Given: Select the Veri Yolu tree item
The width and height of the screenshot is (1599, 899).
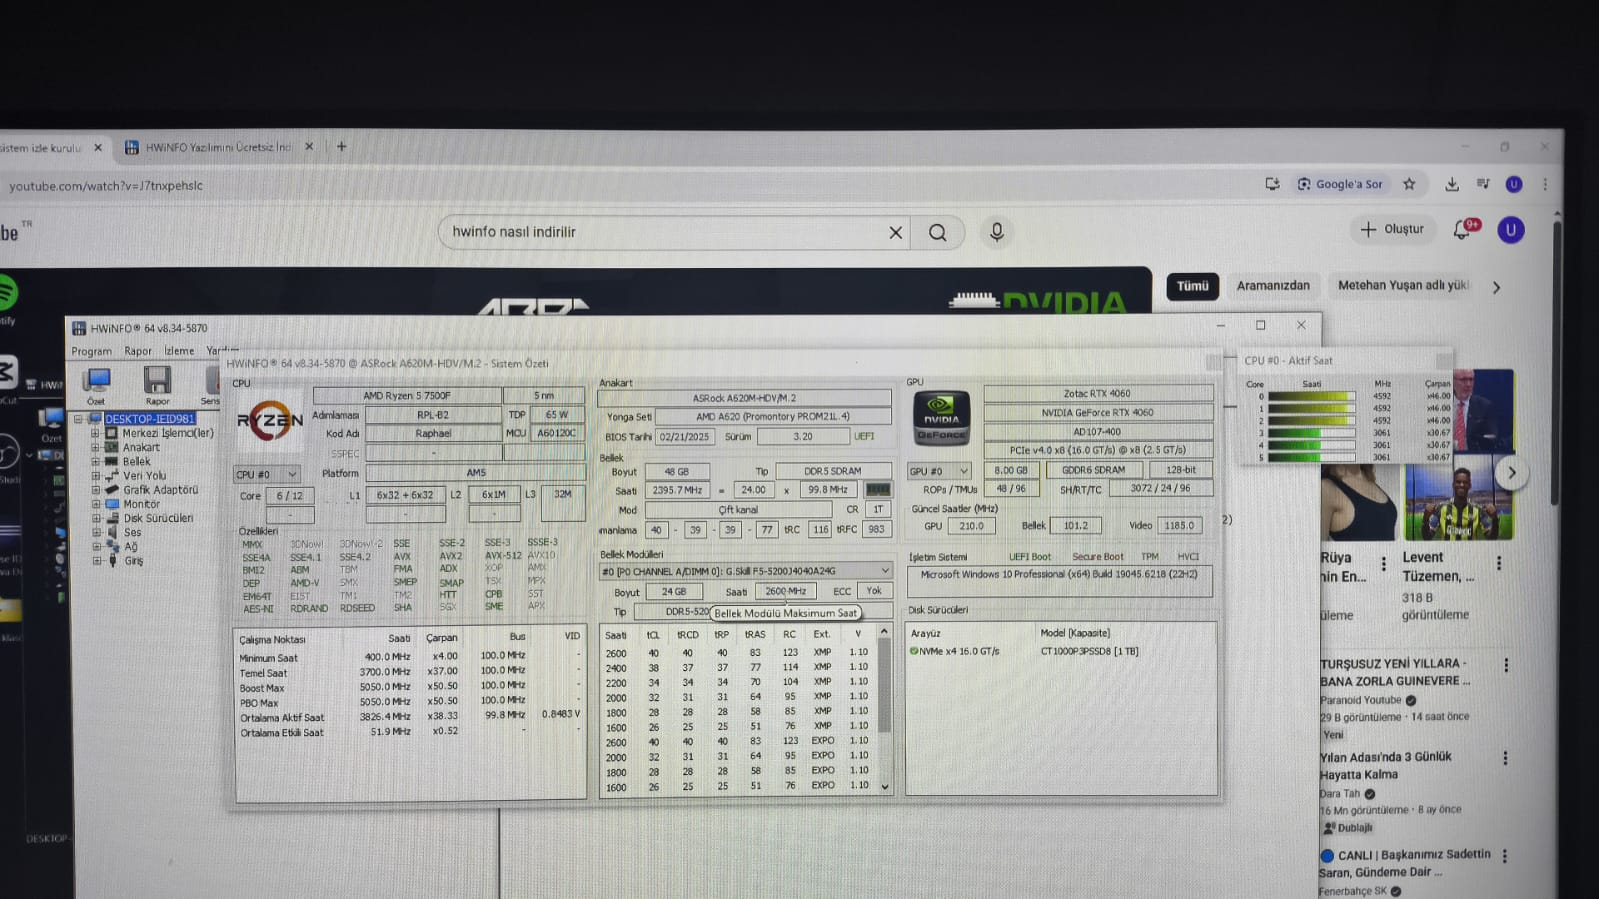Looking at the screenshot, I should tap(144, 476).
